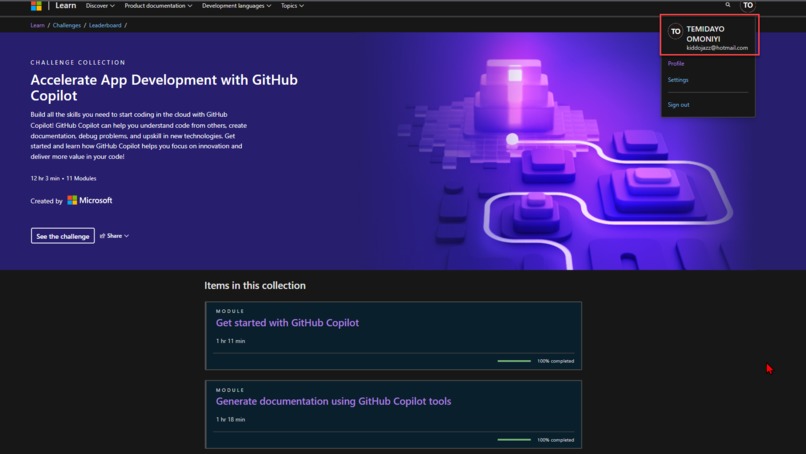Go to Learn breadcrumb link

tap(38, 25)
